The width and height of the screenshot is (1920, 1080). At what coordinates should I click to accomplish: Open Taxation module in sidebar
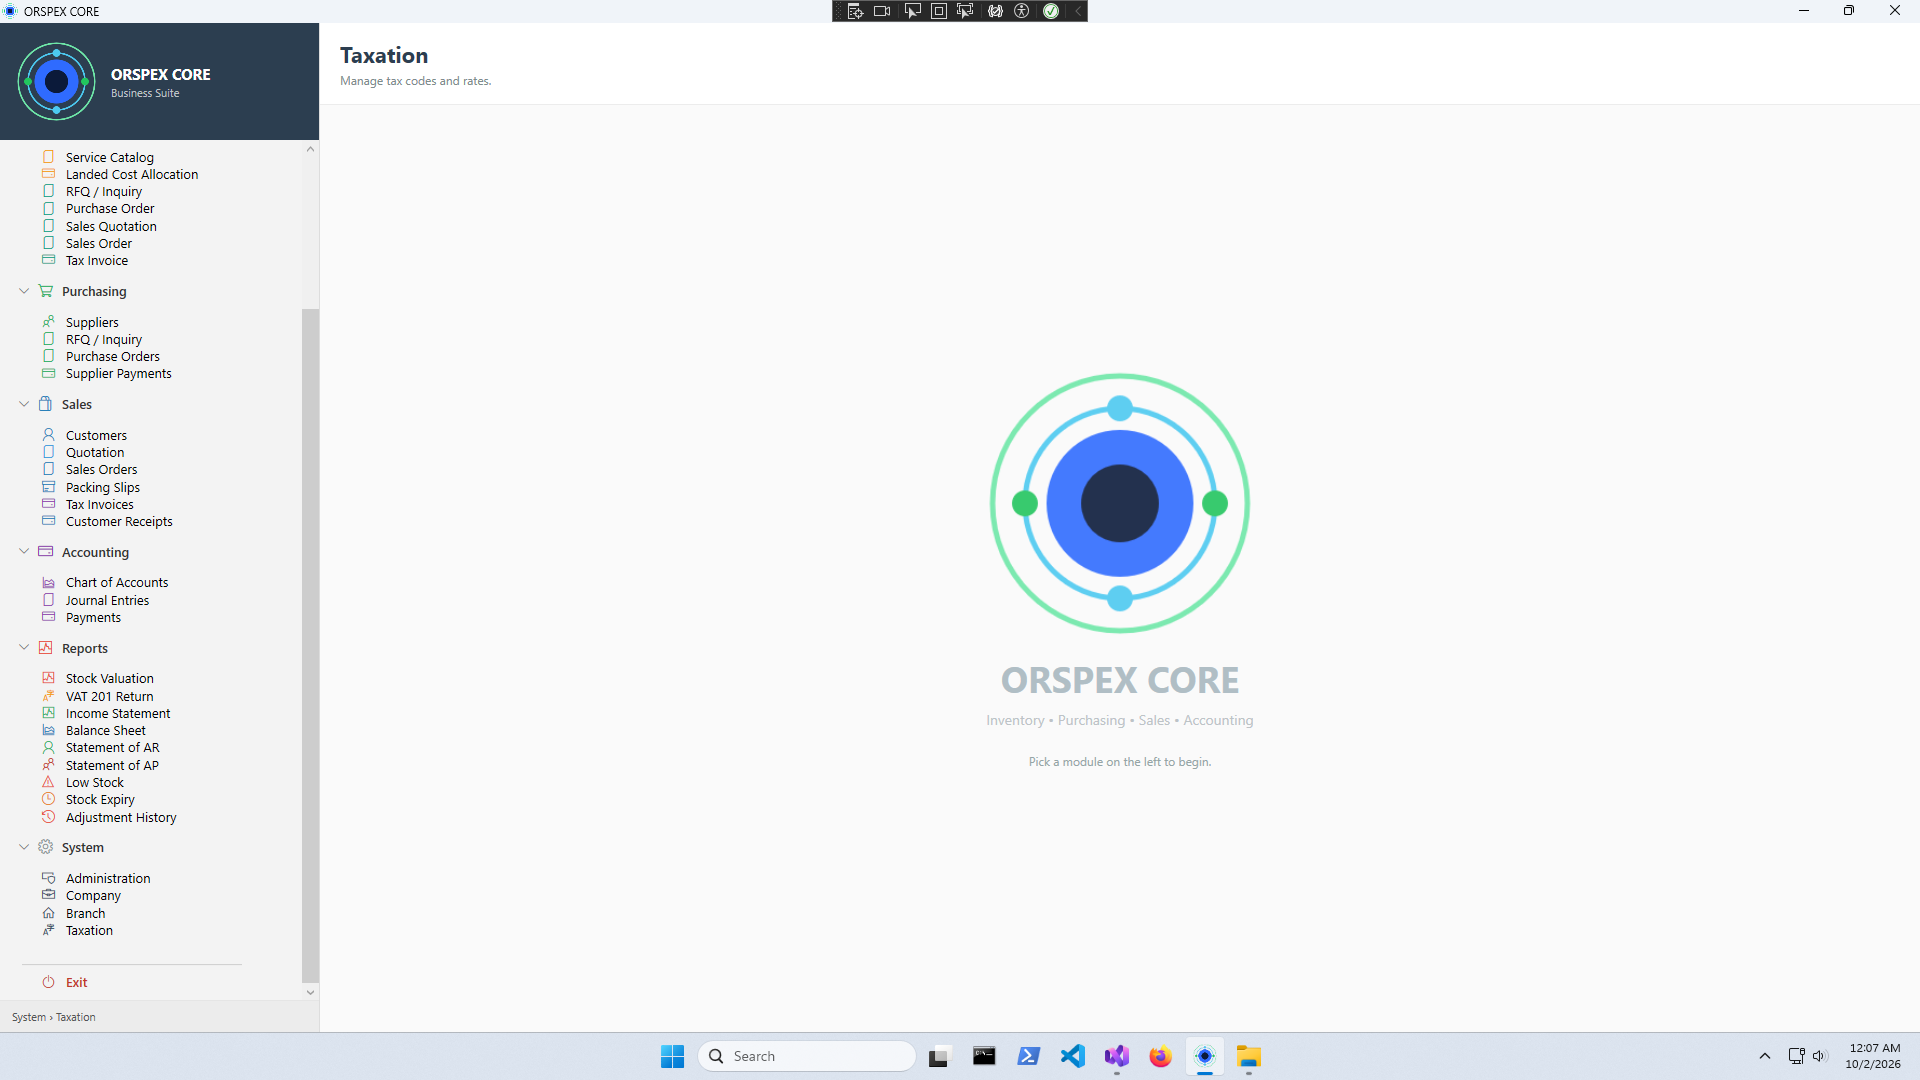[x=89, y=930]
